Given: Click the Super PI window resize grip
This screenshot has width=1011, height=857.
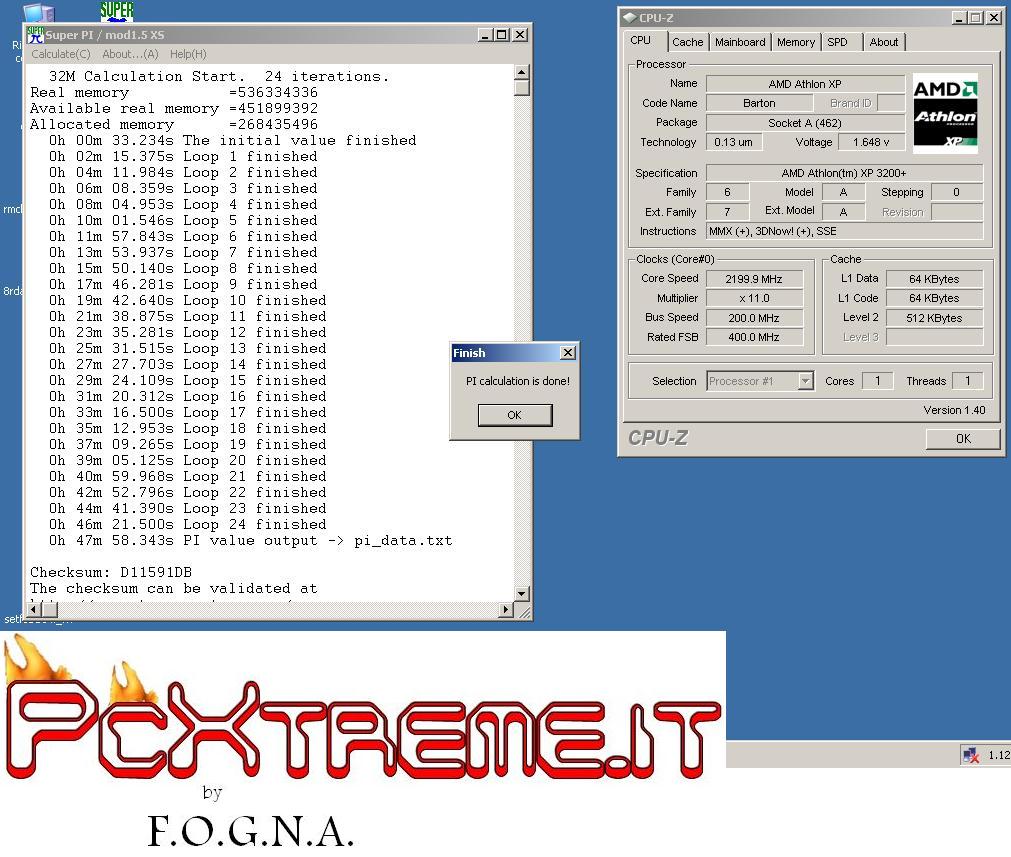Looking at the screenshot, I should point(524,611).
